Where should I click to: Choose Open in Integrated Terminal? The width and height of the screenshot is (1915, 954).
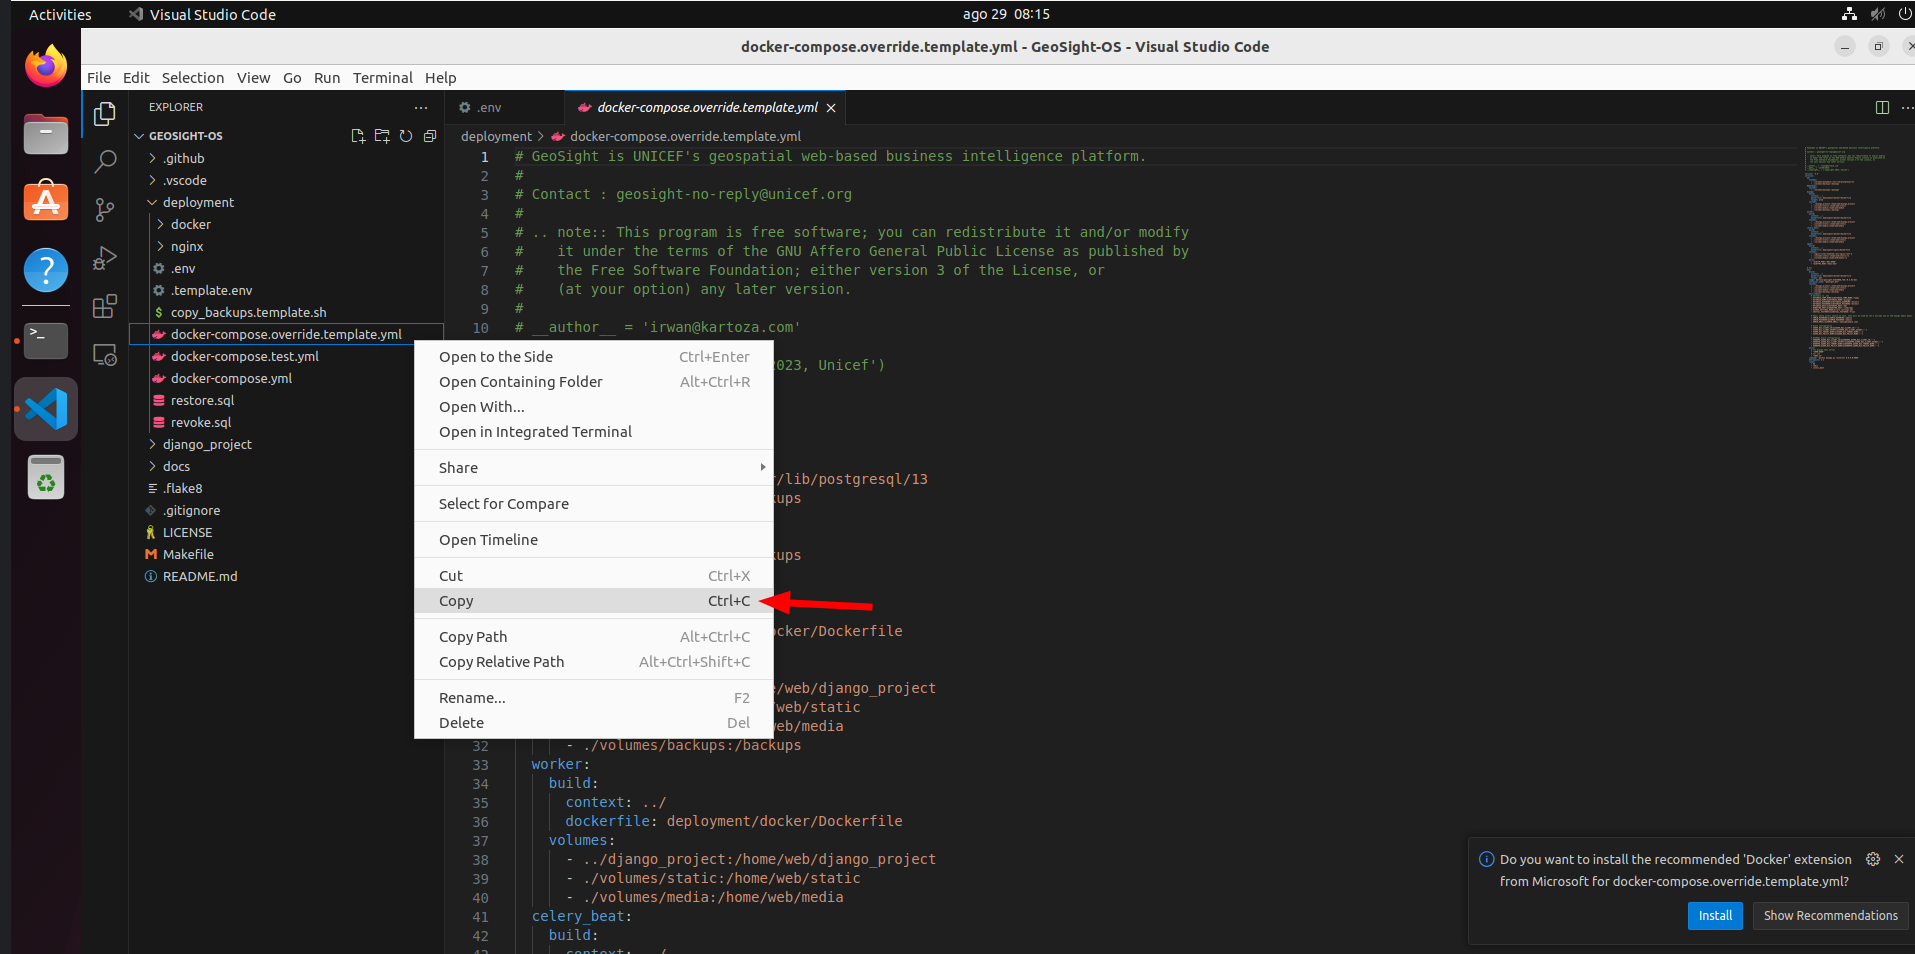(x=594, y=432)
